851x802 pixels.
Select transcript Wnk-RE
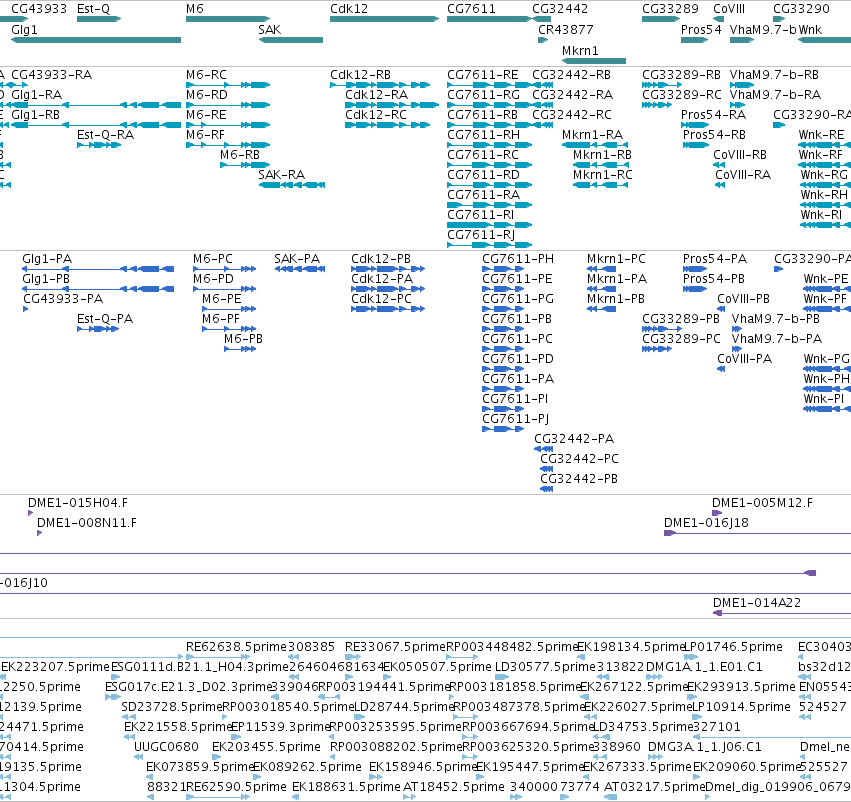click(824, 145)
